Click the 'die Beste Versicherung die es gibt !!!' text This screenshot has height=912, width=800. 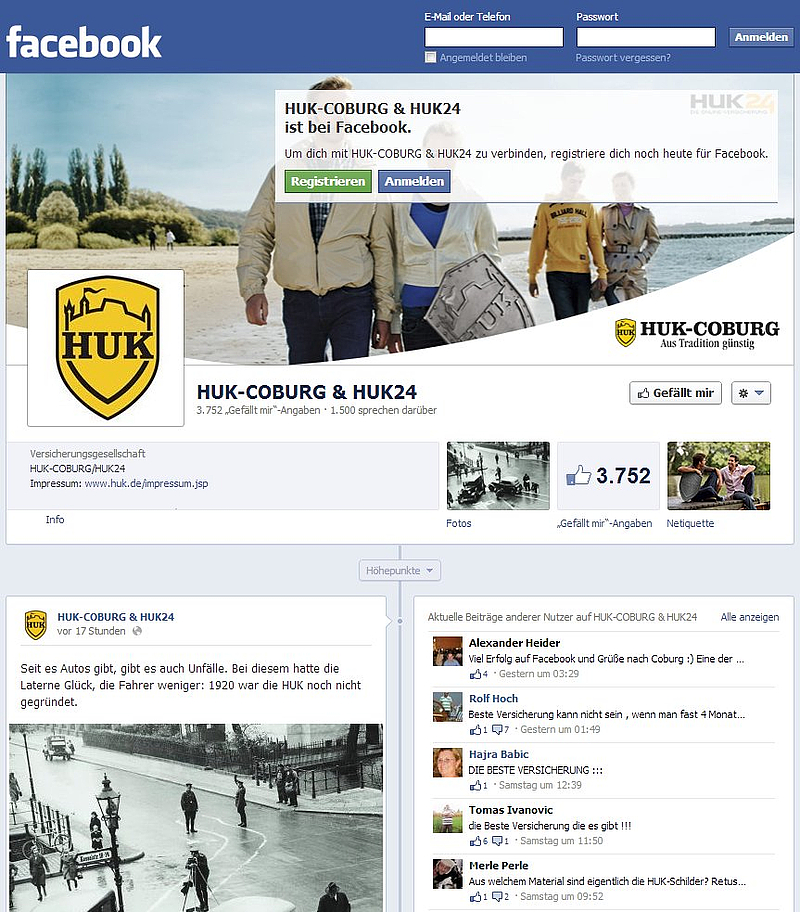coord(550,826)
